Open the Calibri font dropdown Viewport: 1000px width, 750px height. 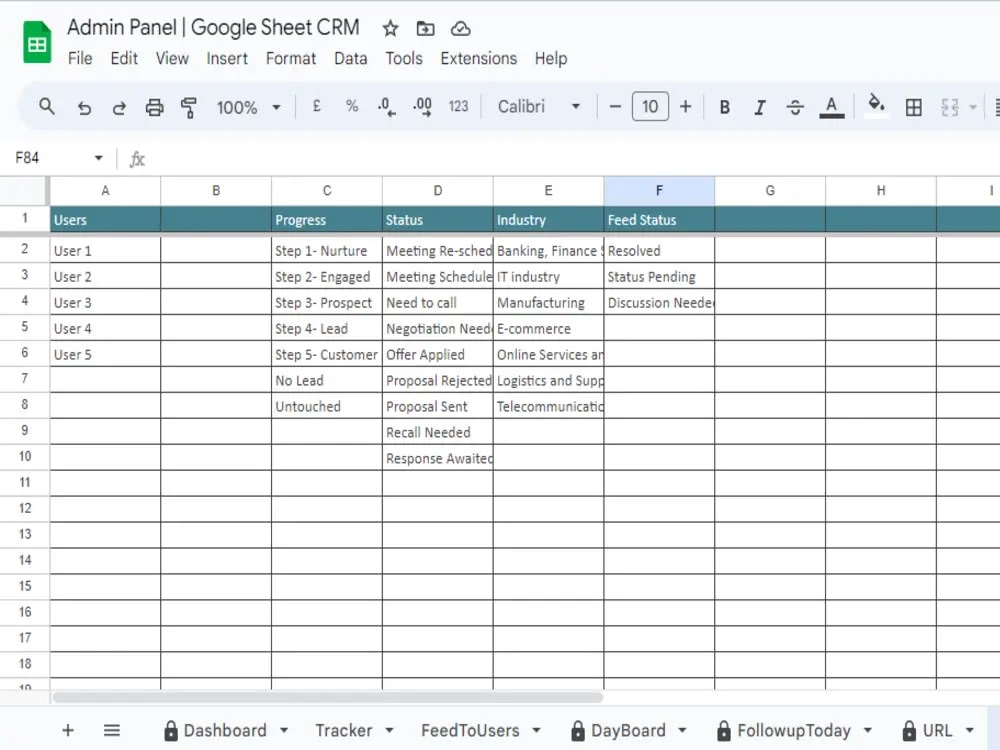click(x=538, y=107)
